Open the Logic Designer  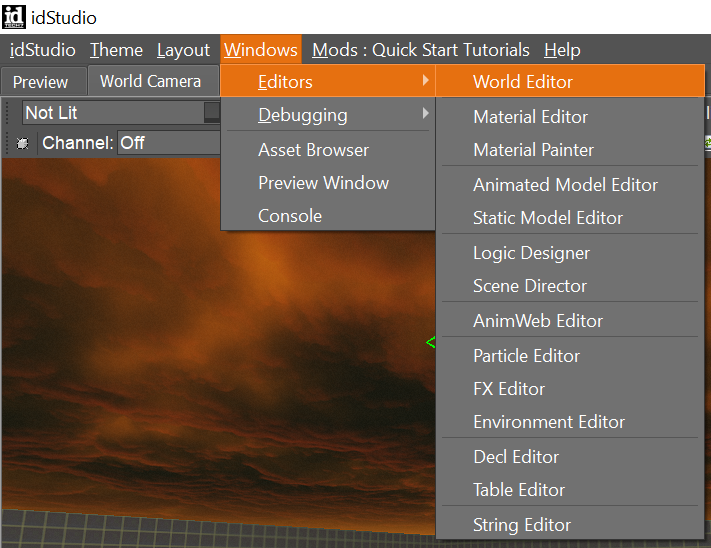coord(570,253)
